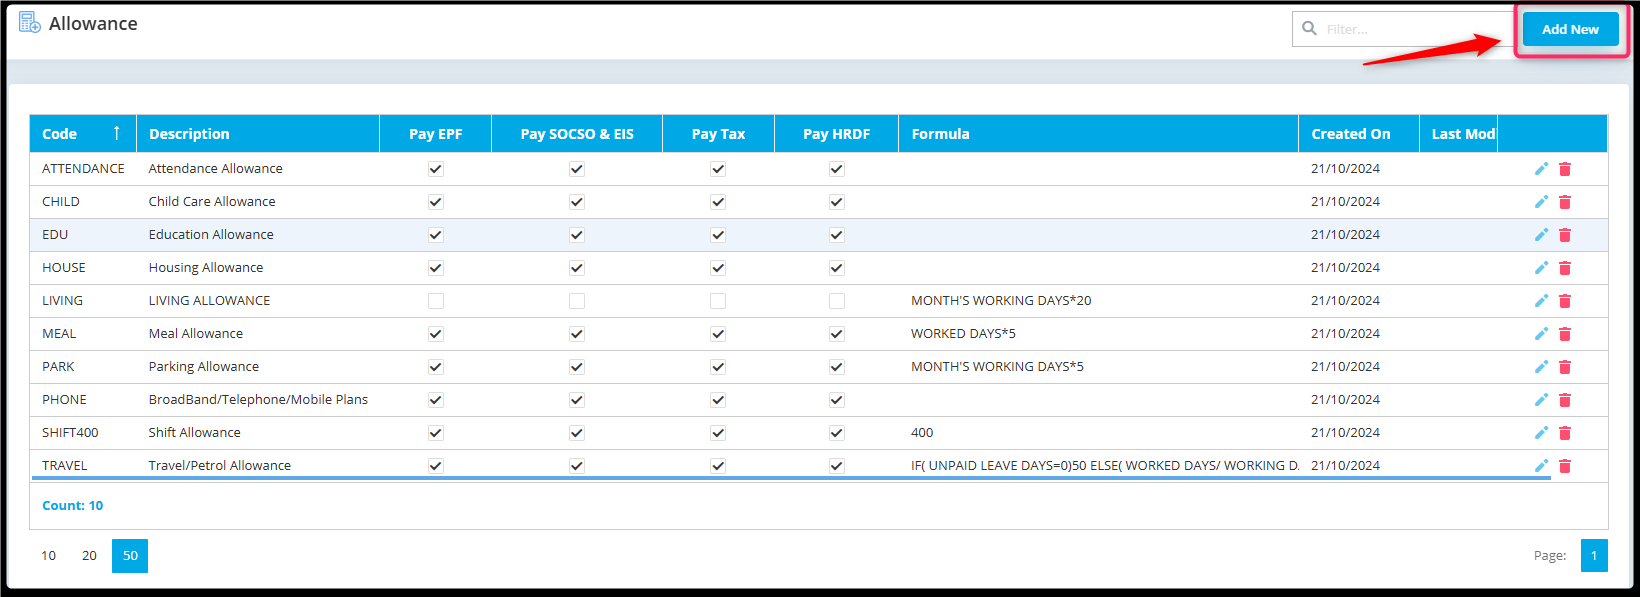Click the horizontal scrollbar under the table
Image resolution: width=1640 pixels, height=597 pixels.
[790, 479]
